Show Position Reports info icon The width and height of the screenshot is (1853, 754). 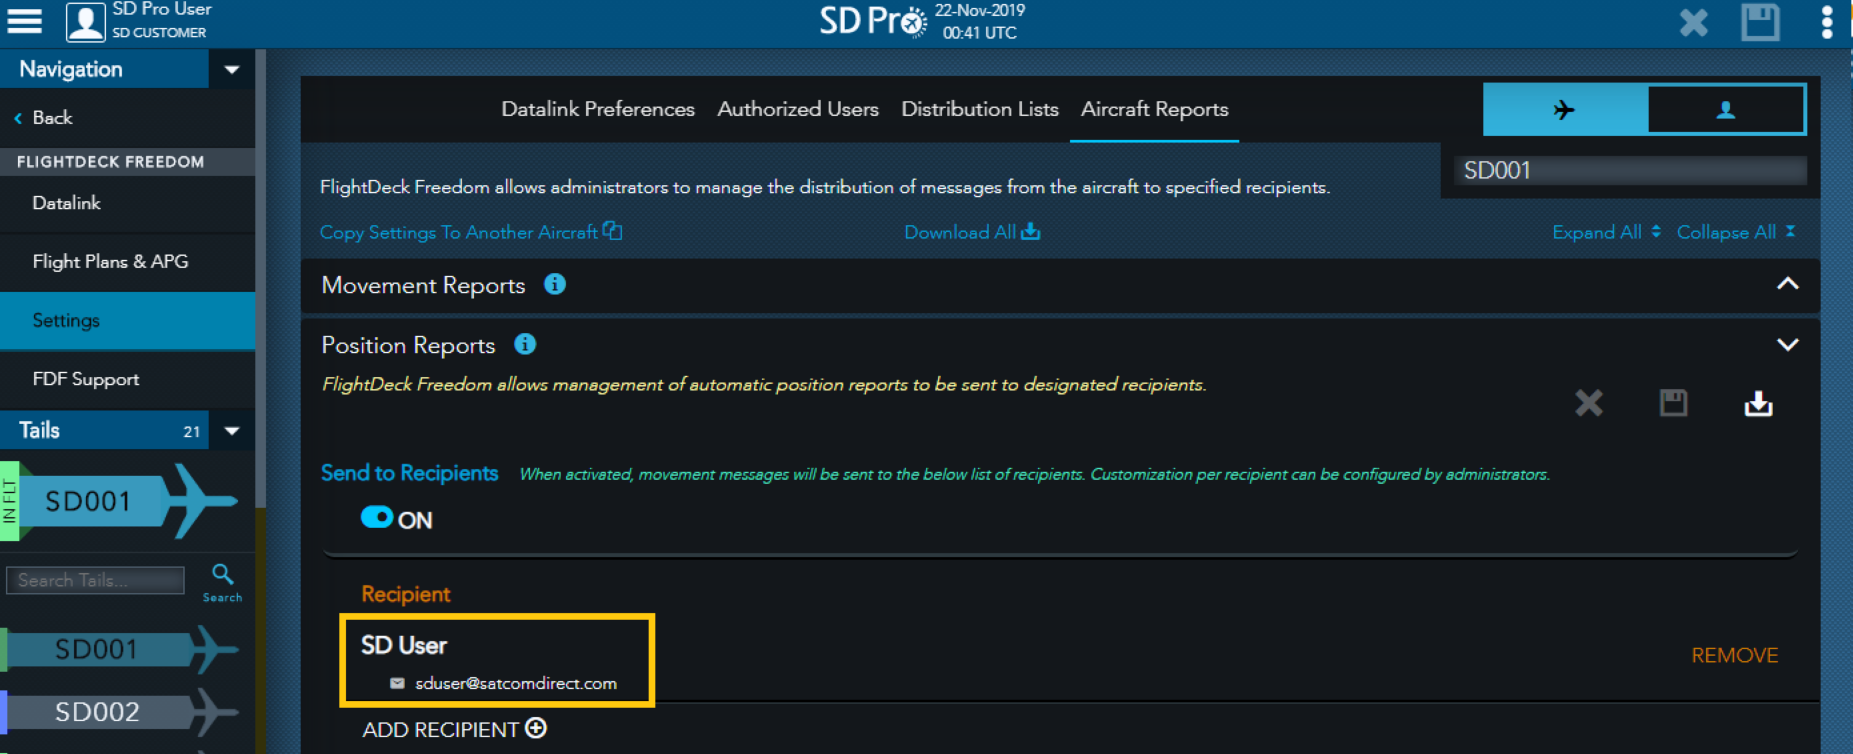click(525, 344)
